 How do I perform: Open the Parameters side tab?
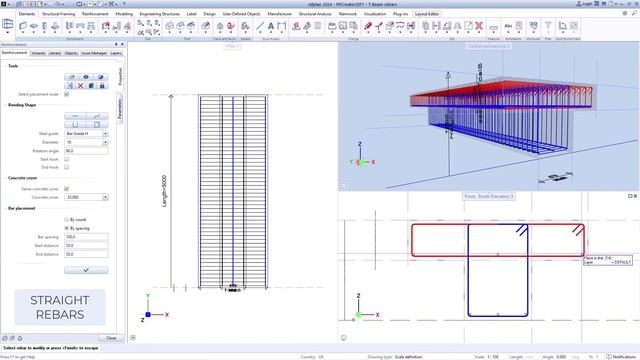(120, 108)
